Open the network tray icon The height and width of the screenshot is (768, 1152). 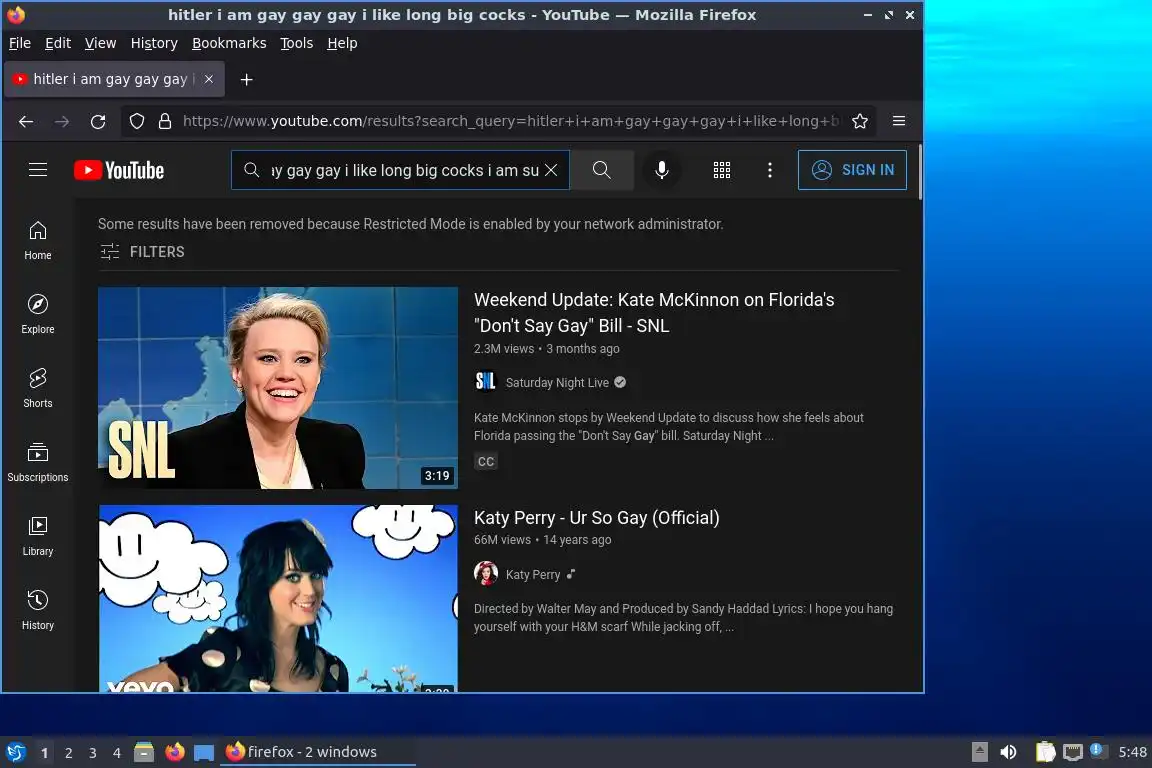click(x=1073, y=752)
